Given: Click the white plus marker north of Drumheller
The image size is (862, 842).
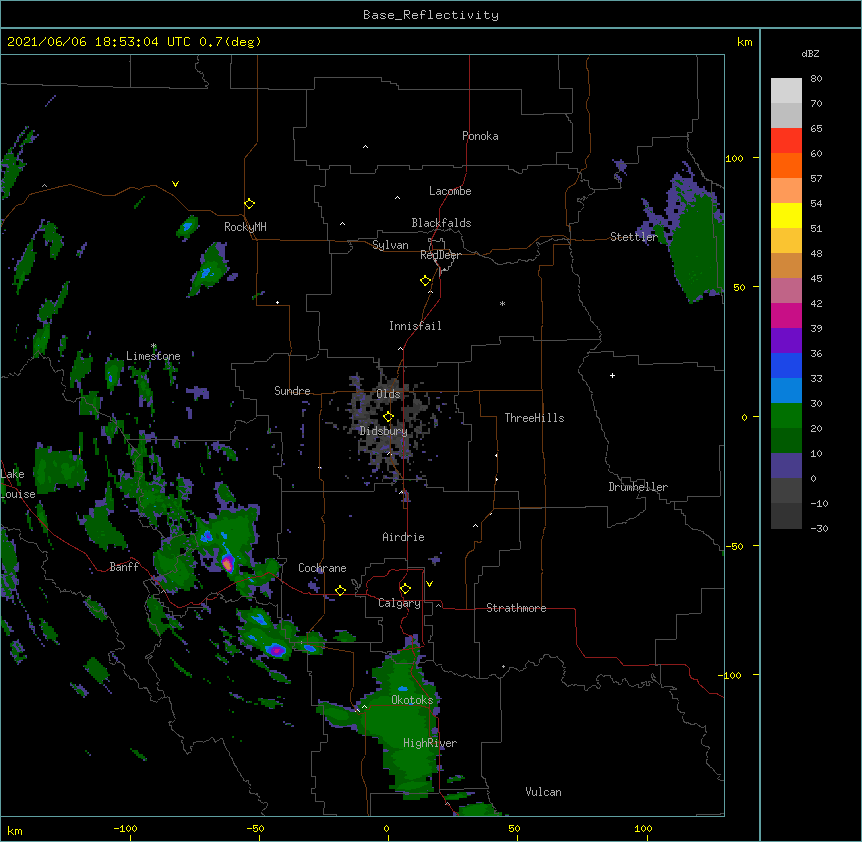Looking at the screenshot, I should pos(612,375).
